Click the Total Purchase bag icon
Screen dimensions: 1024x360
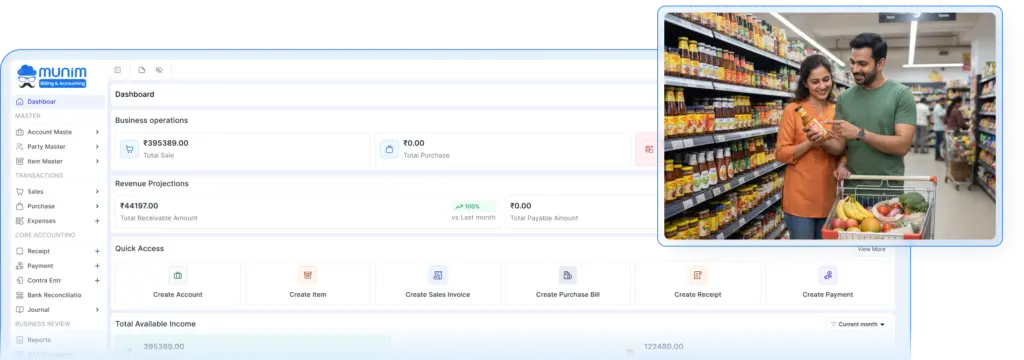(x=389, y=149)
